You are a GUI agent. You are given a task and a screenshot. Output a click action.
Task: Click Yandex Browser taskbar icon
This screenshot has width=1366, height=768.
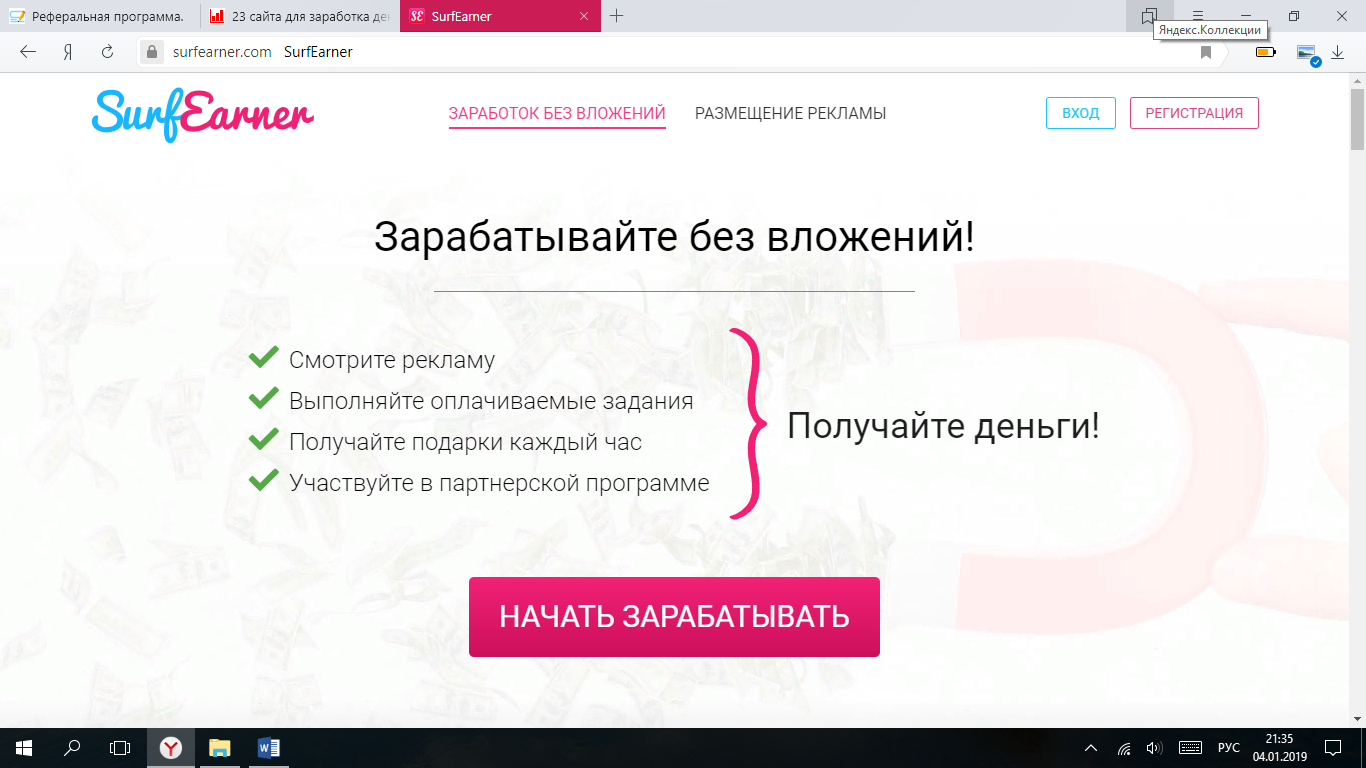(x=172, y=748)
